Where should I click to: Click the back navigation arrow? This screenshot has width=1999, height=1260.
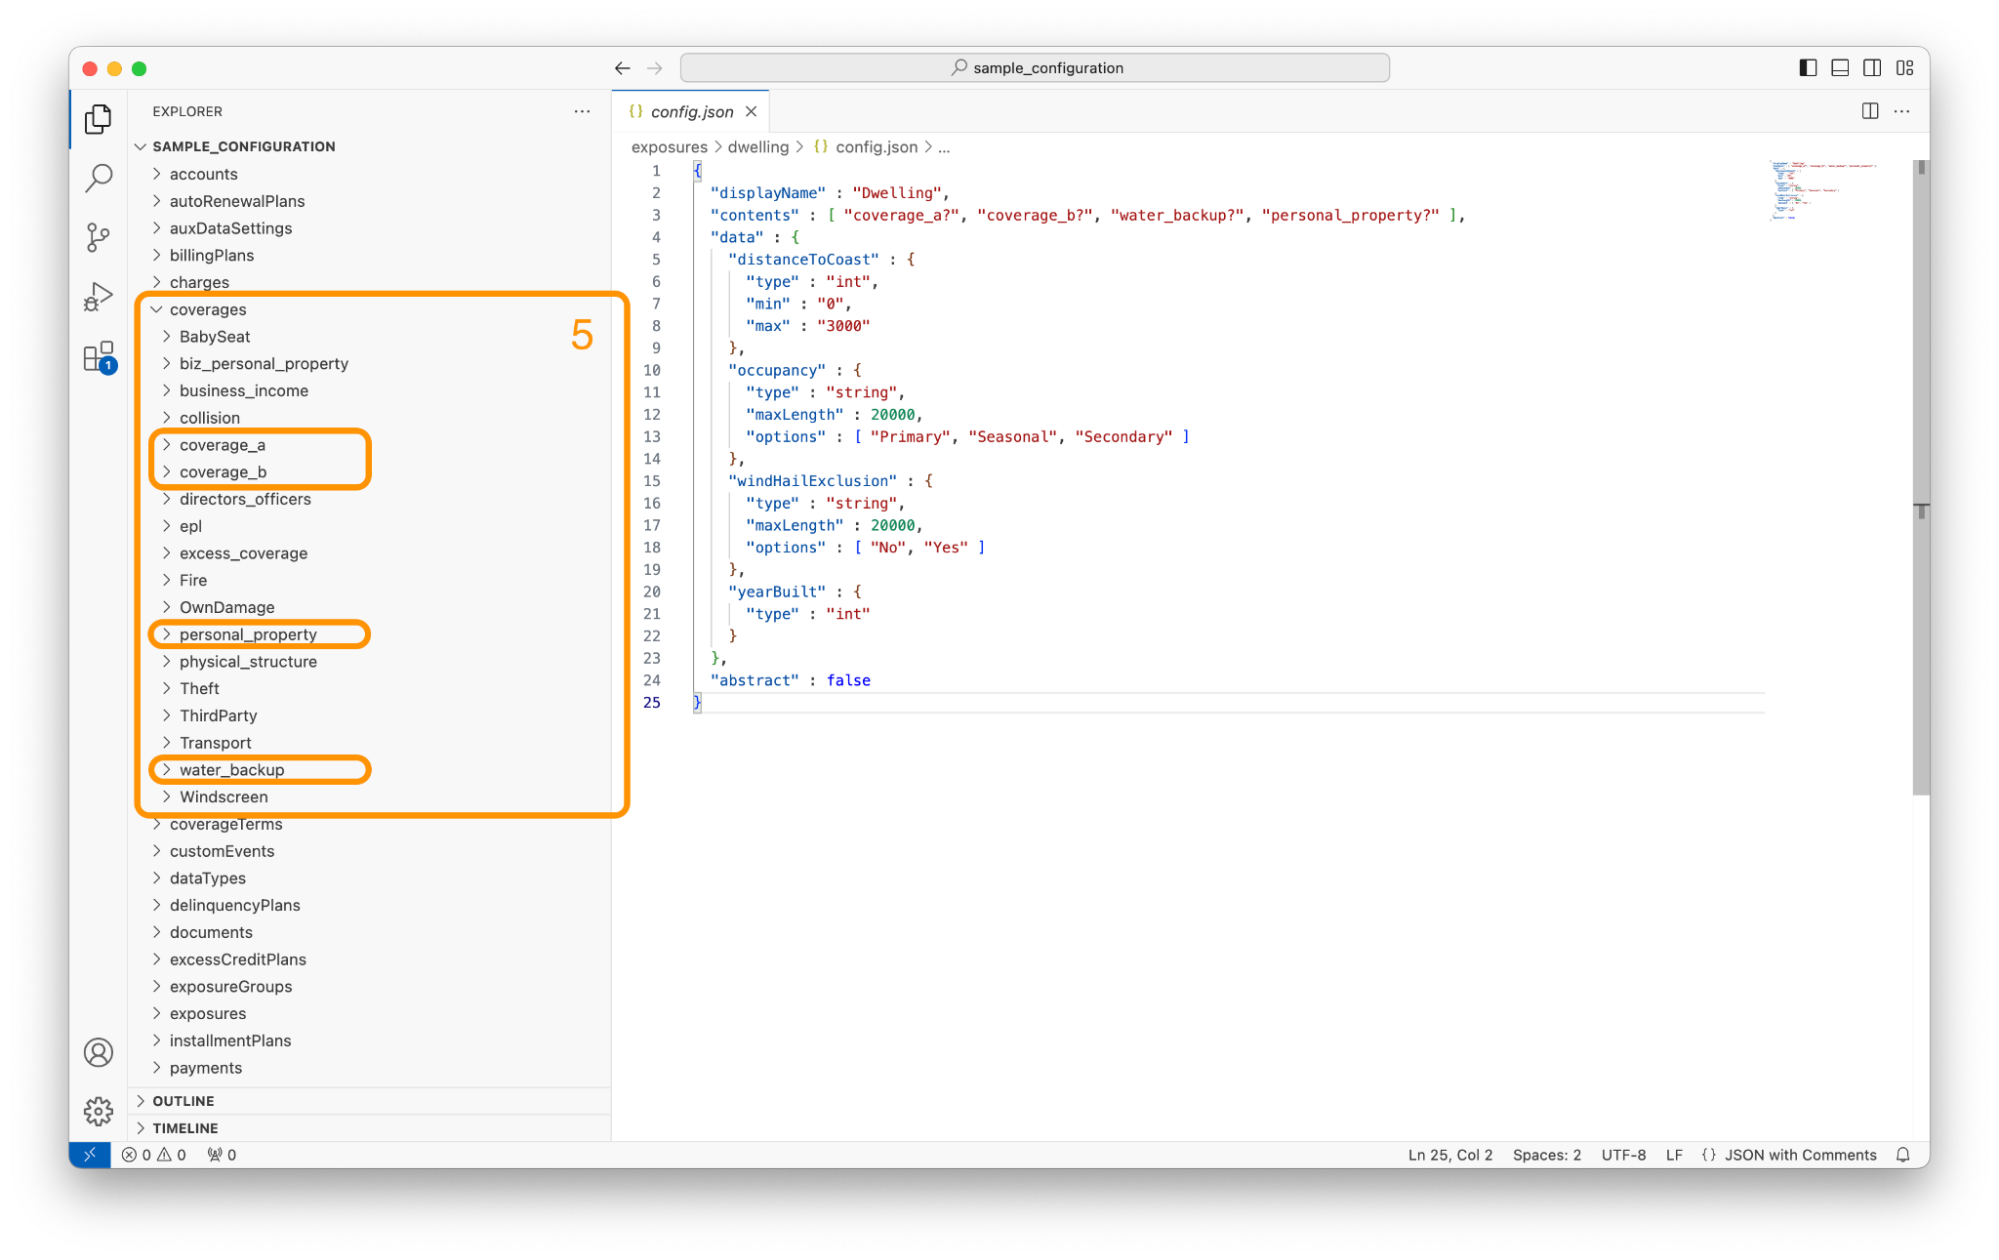point(620,68)
